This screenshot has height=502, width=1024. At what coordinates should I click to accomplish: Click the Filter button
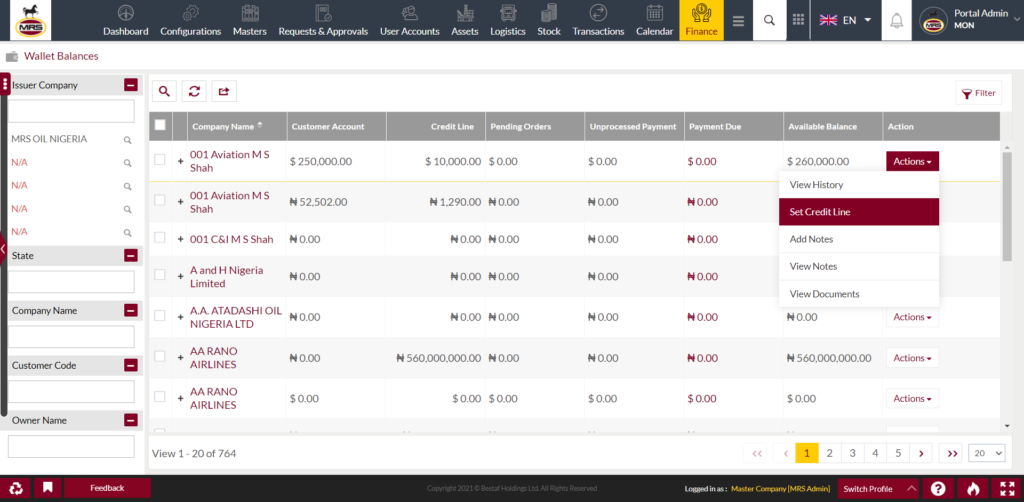click(978, 93)
